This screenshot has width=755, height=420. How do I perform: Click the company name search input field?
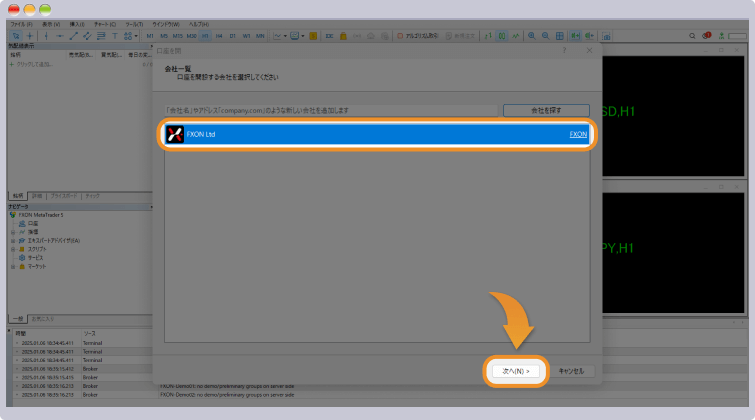(x=330, y=110)
